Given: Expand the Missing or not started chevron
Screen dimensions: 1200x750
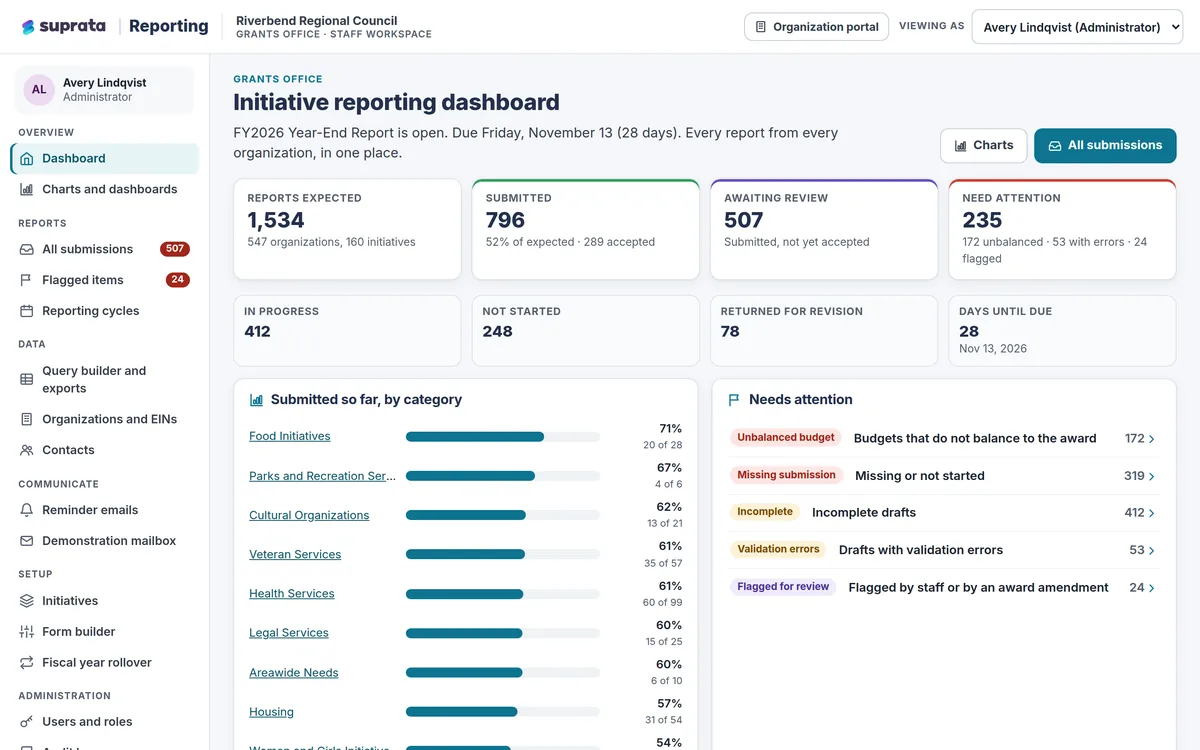Looking at the screenshot, I should [x=1152, y=476].
